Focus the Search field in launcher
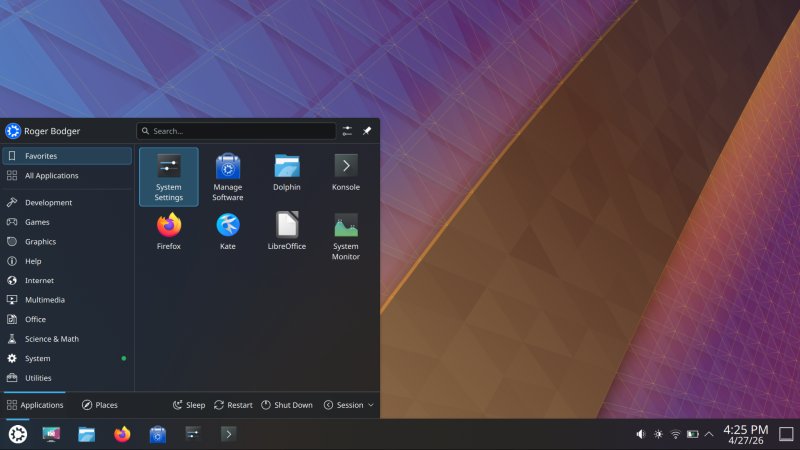This screenshot has width=800, height=450. (x=236, y=131)
